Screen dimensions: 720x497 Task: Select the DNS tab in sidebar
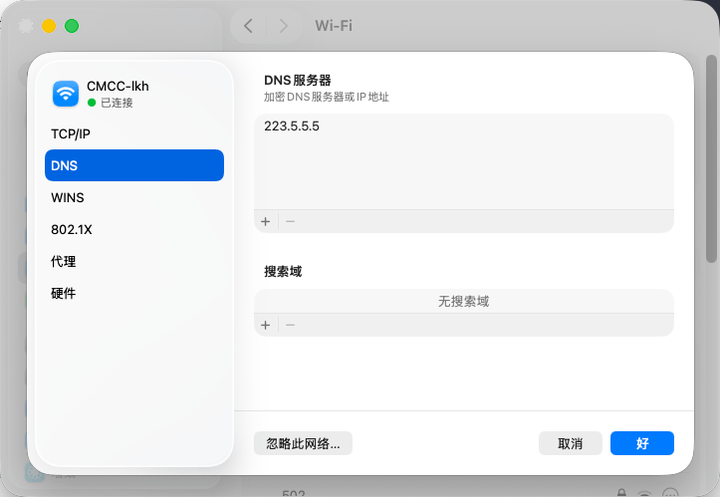pos(134,165)
